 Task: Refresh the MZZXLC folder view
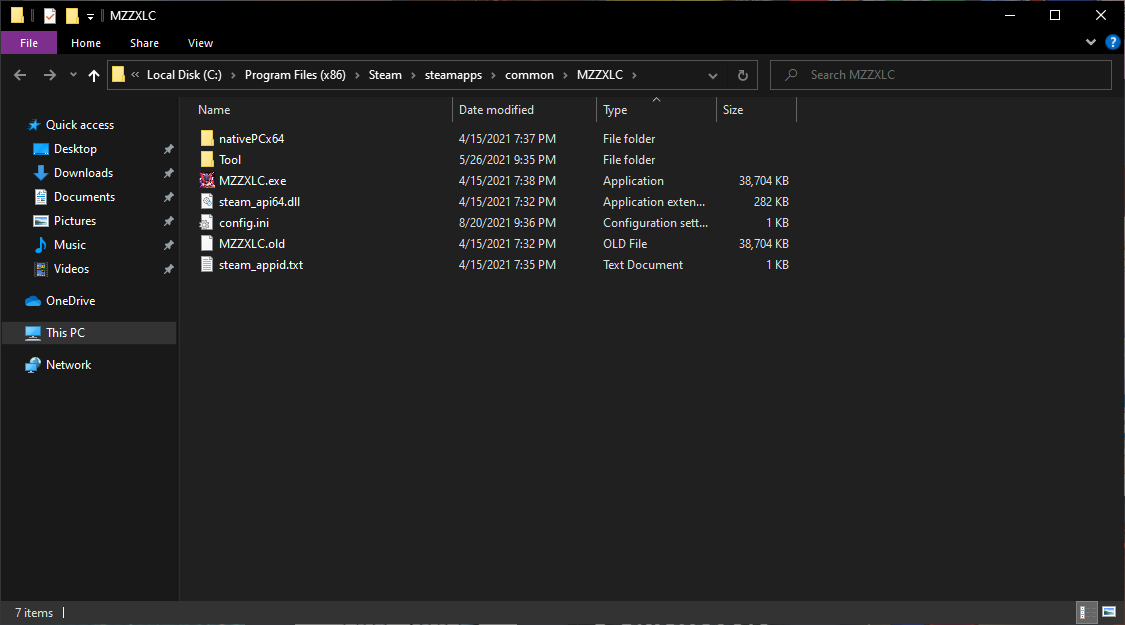tap(743, 75)
